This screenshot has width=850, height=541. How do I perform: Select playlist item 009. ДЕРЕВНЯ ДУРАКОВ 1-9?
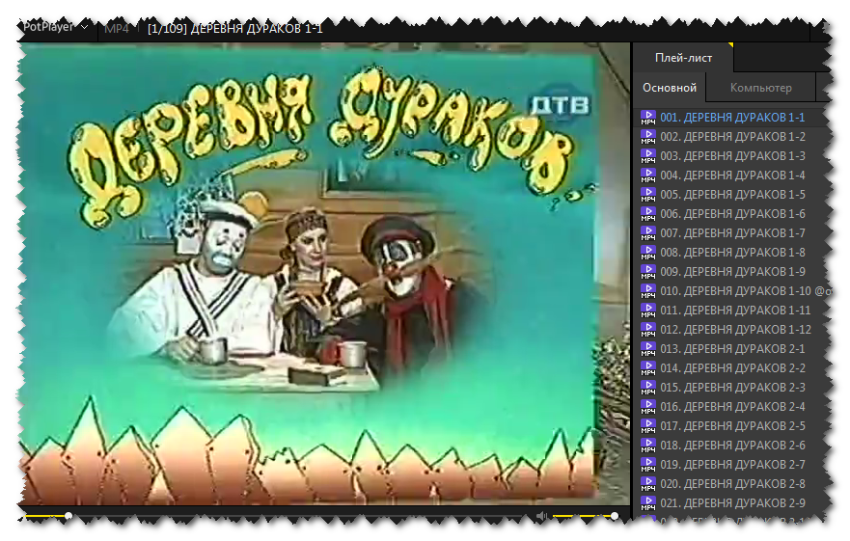(732, 272)
